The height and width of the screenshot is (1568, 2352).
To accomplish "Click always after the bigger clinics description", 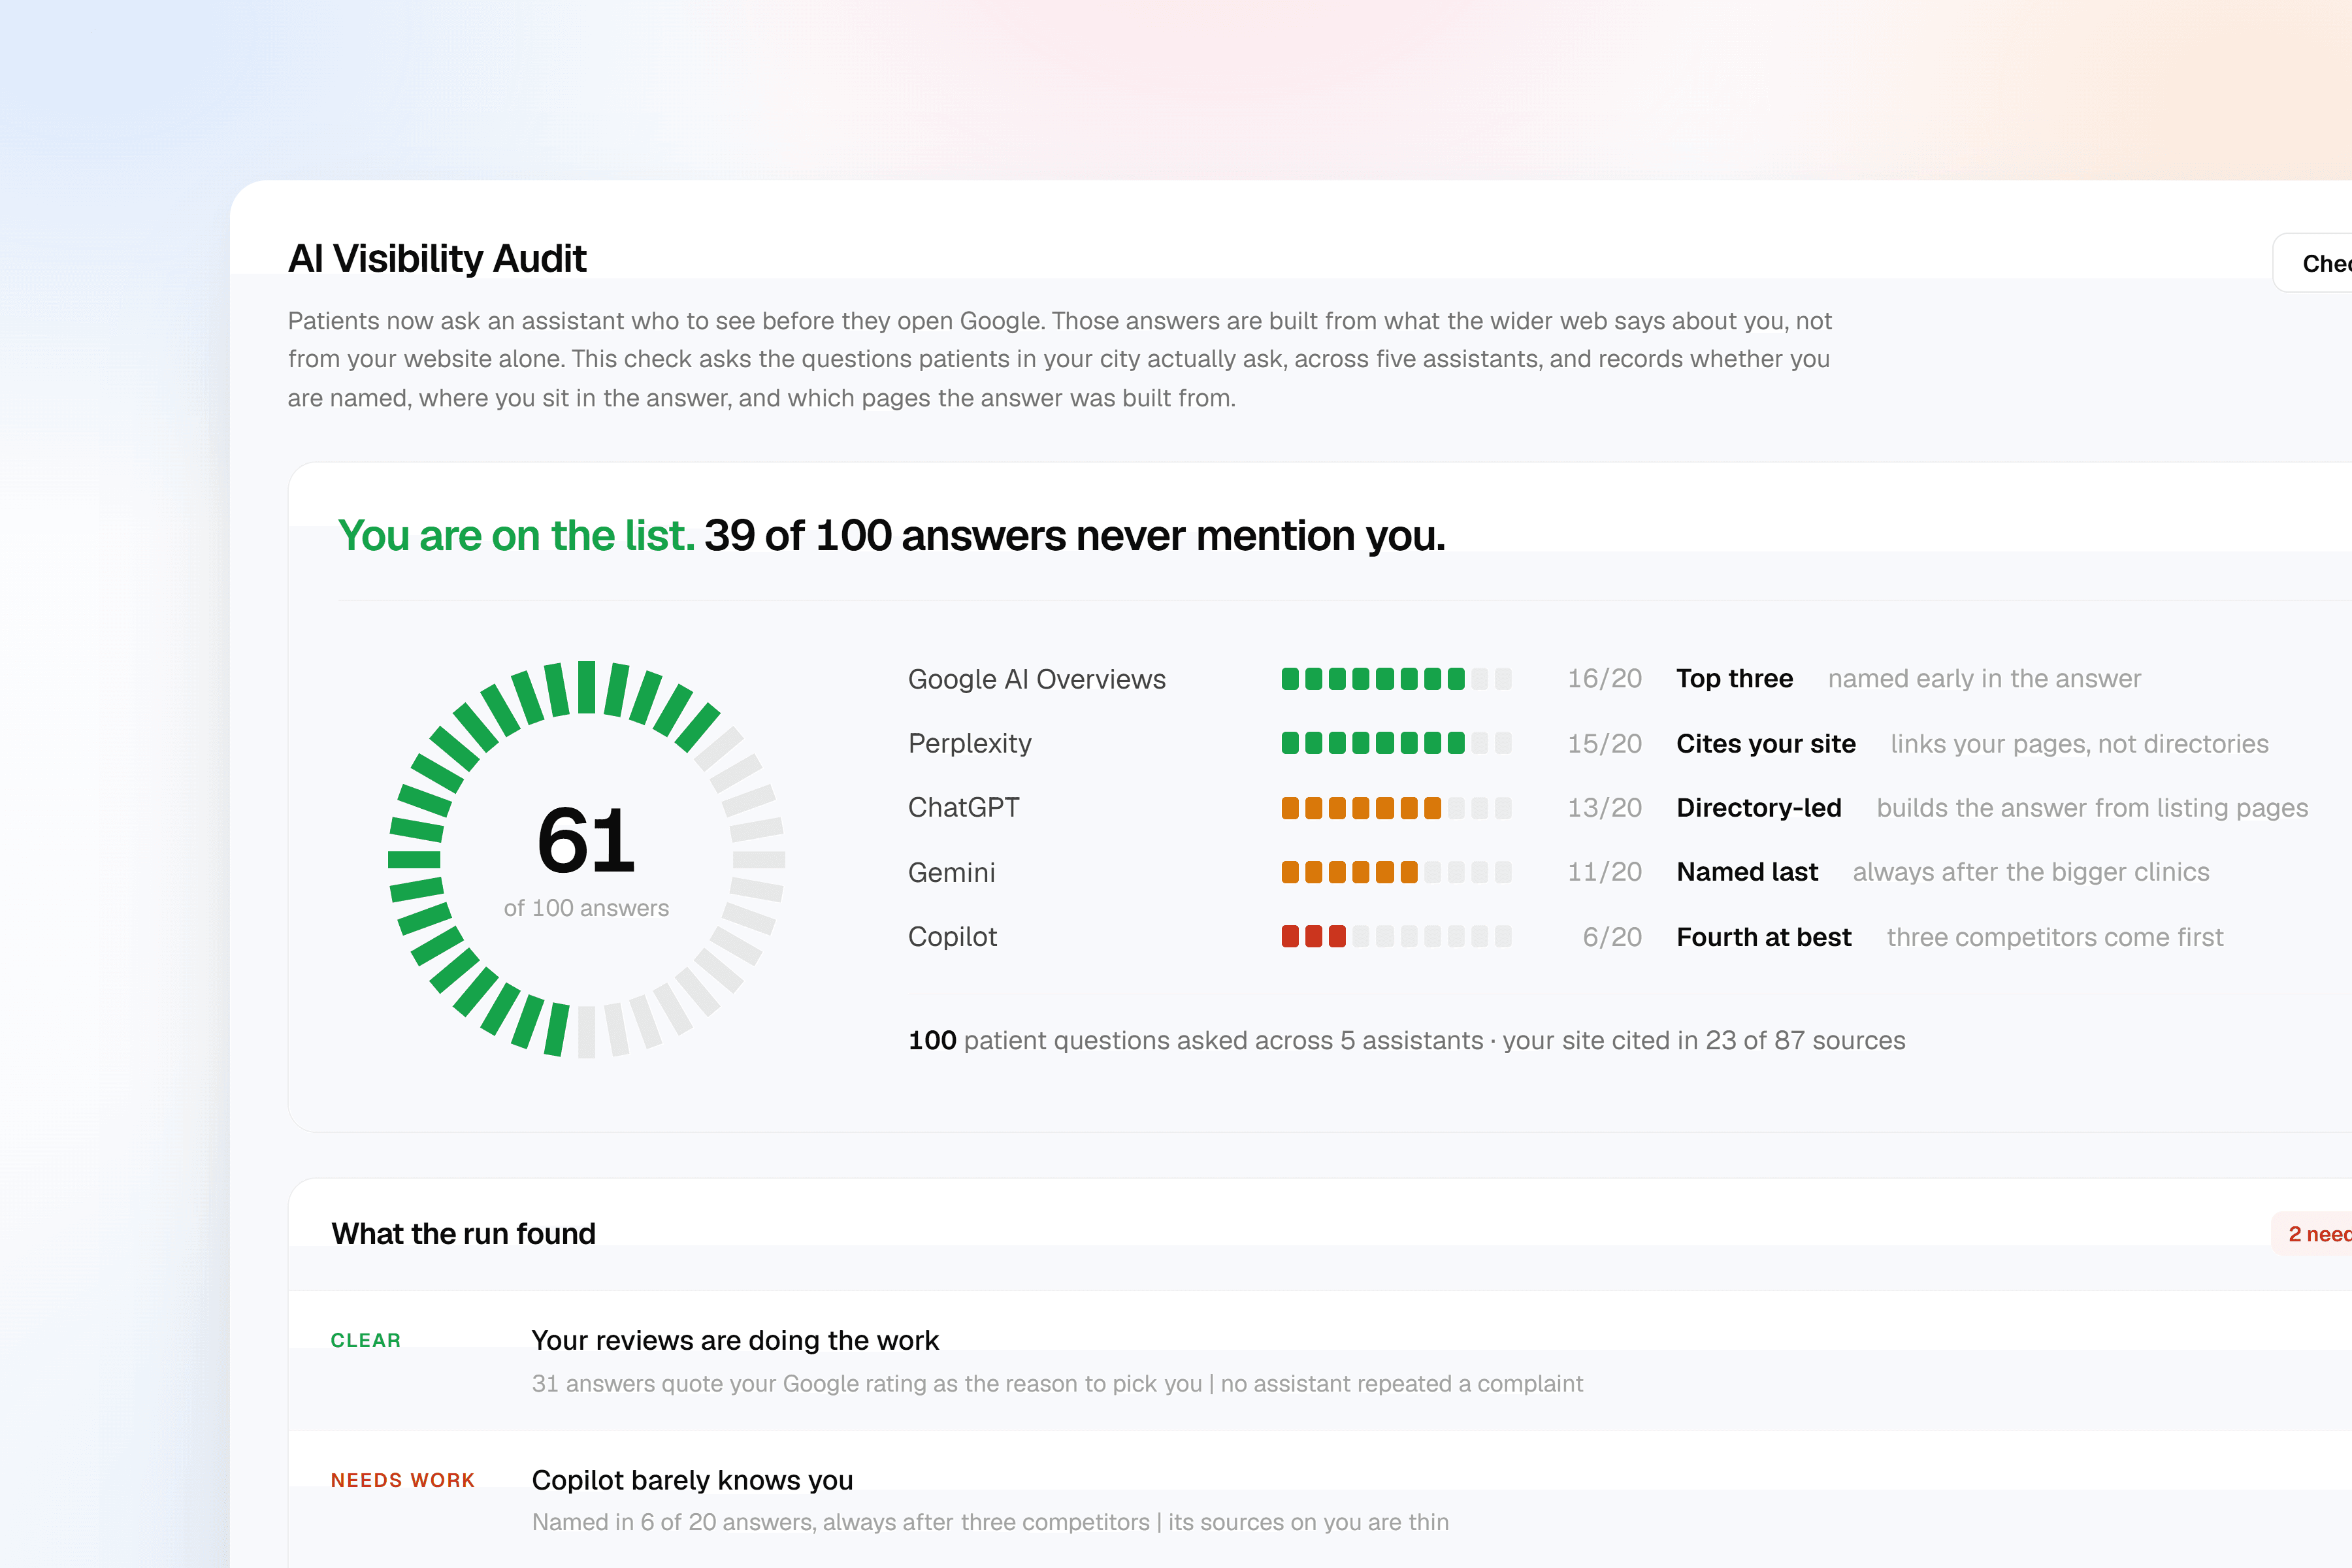I will click(2031, 872).
